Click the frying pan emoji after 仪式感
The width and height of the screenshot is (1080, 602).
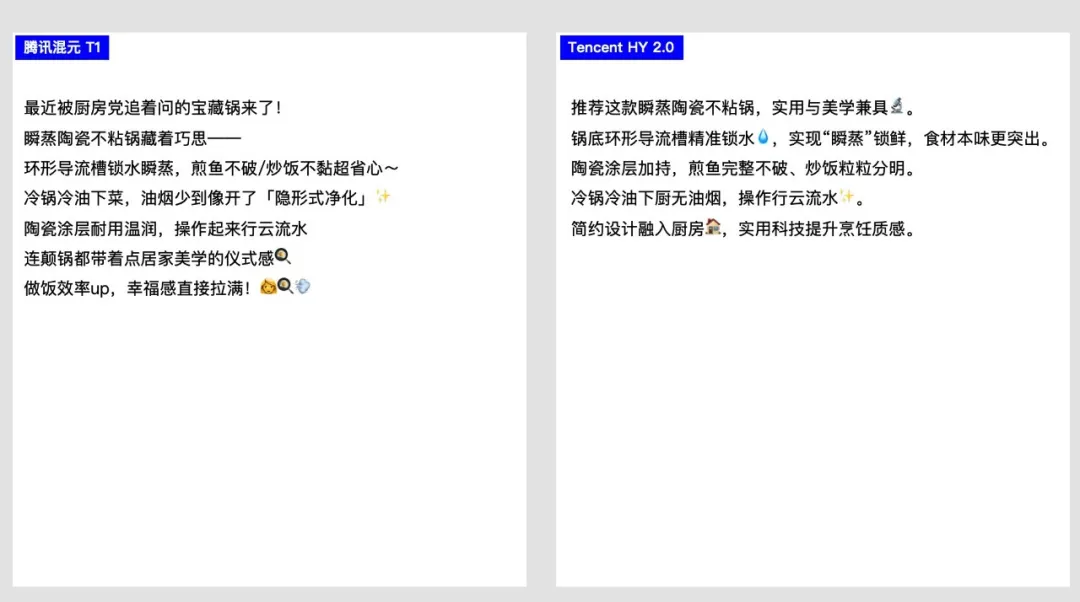(x=283, y=258)
